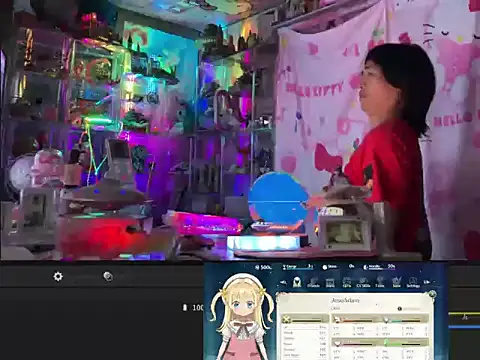Open the Gifts menu icon
Image resolution: width=480 pixels, height=360 pixels.
(347, 282)
